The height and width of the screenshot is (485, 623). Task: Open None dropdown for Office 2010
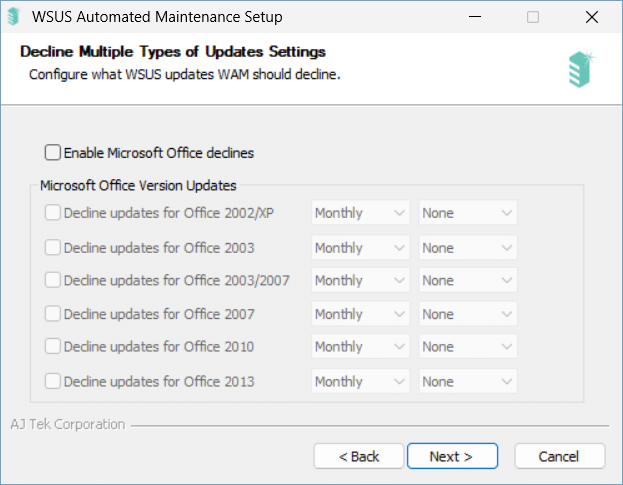(468, 346)
